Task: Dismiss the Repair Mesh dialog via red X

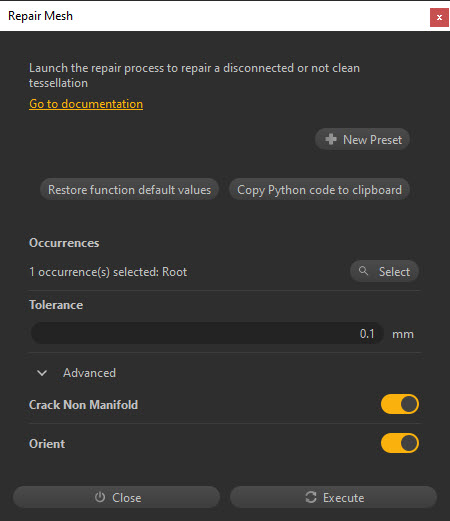Action: tap(439, 17)
